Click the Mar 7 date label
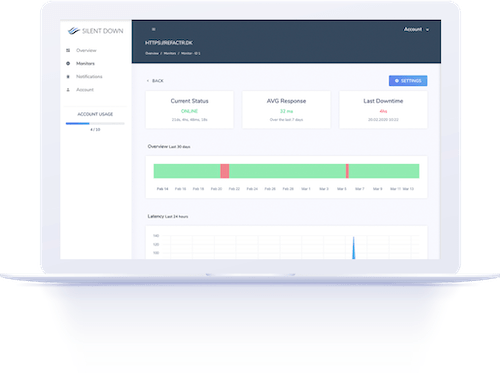 (359, 189)
